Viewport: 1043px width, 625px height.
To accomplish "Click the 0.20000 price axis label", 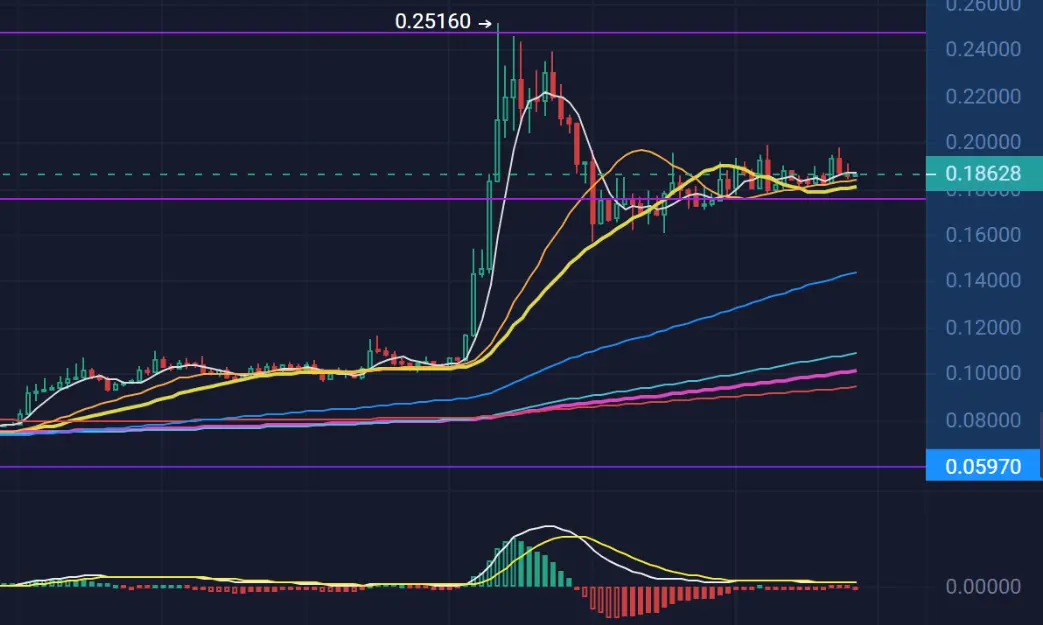I will (983, 142).
